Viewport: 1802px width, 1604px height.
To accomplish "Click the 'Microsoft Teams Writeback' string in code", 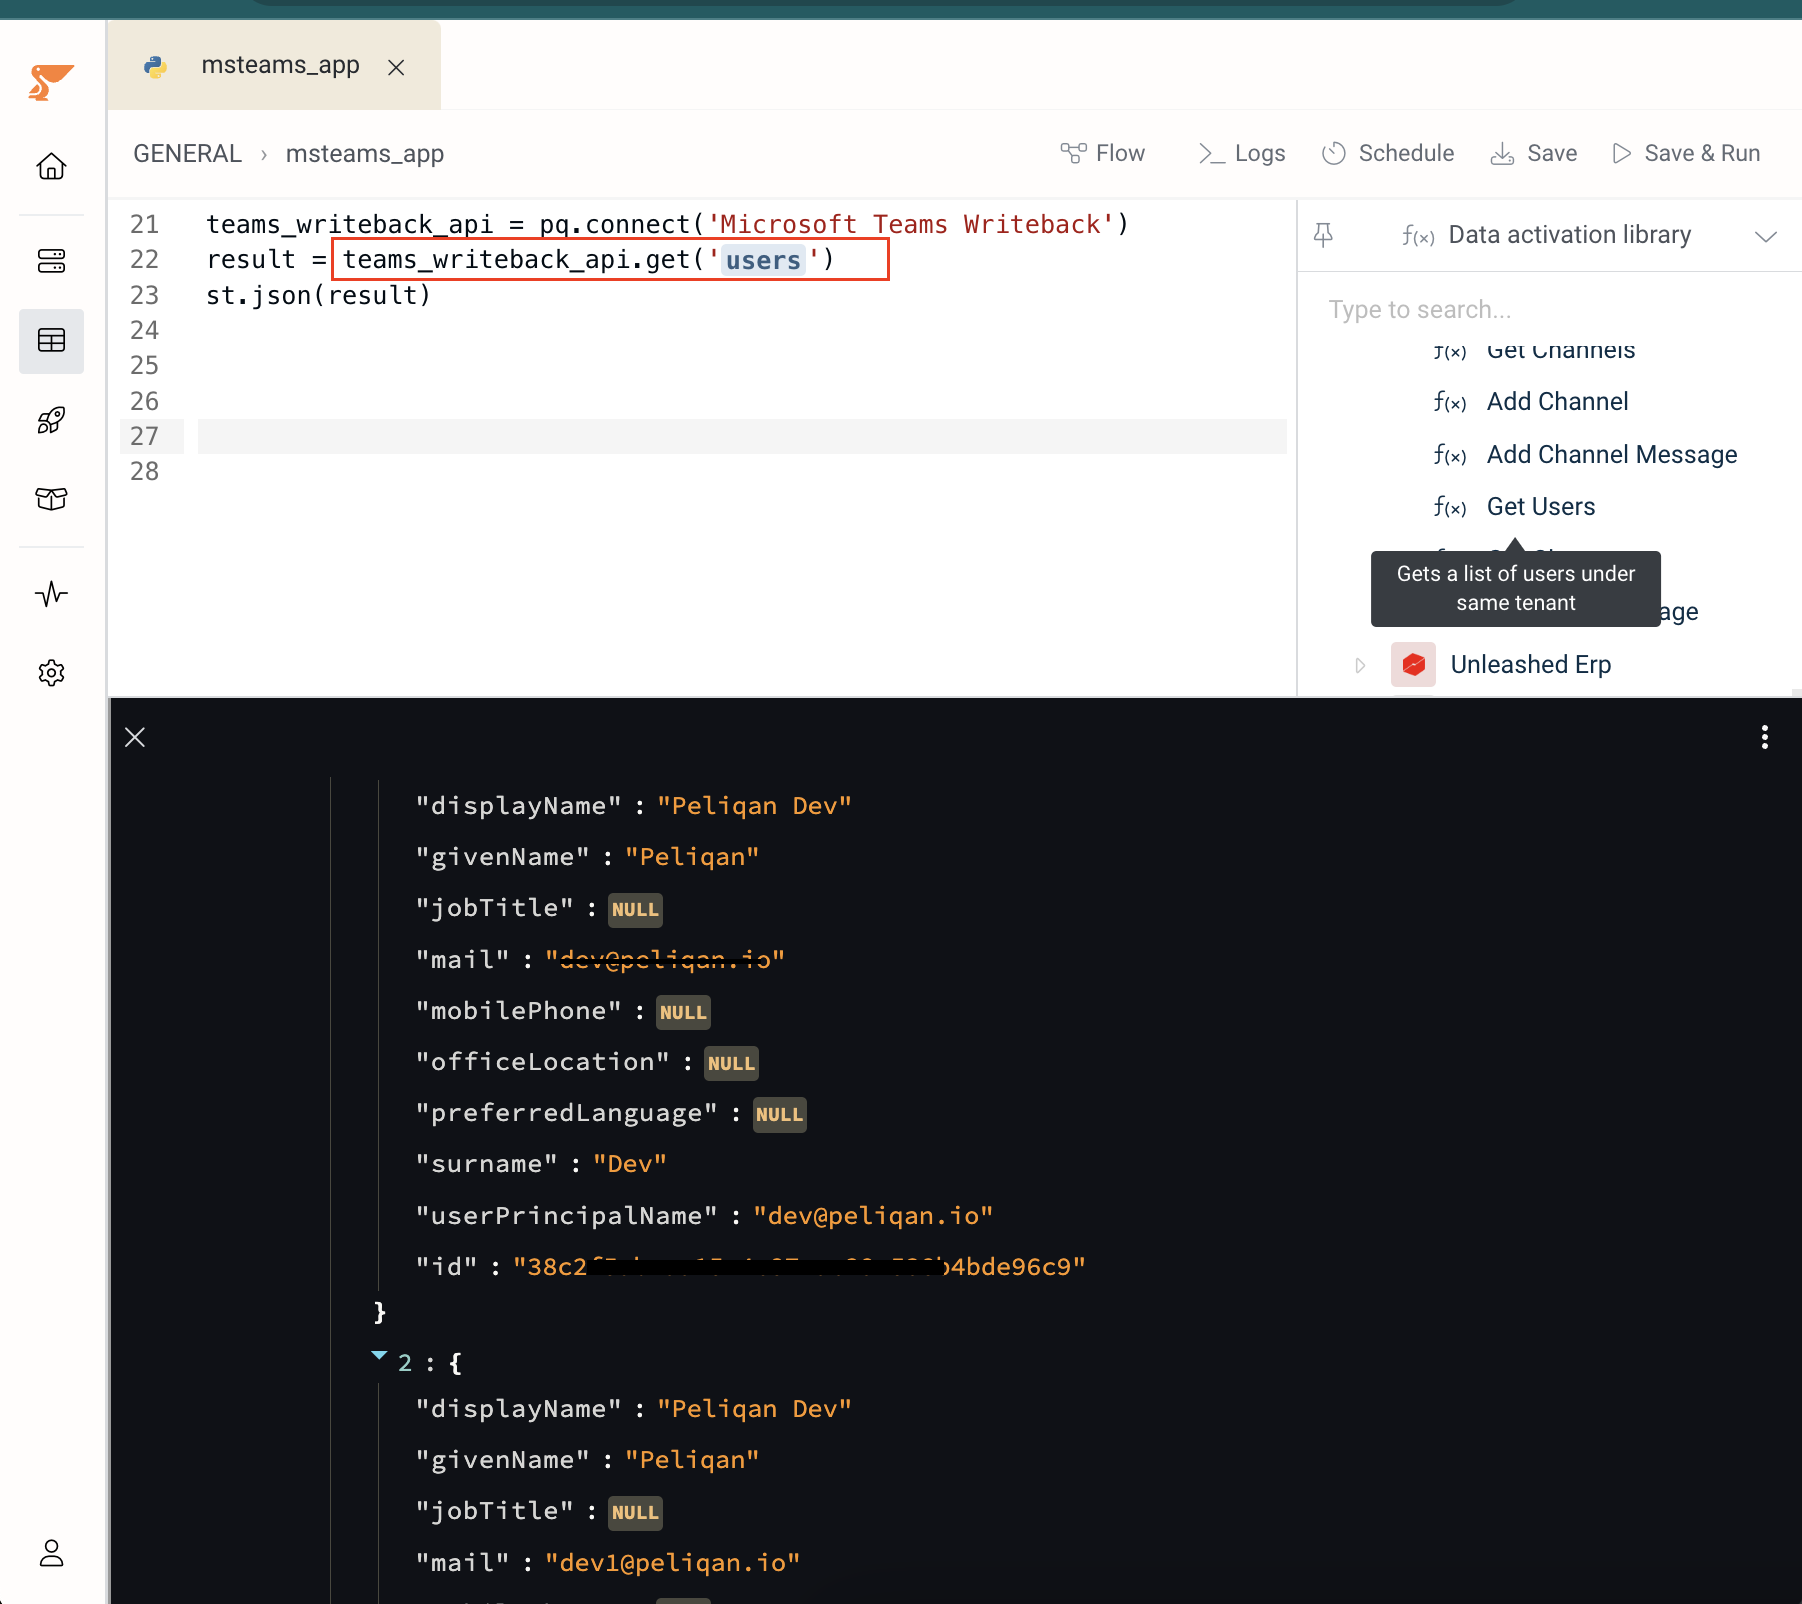I will point(910,224).
